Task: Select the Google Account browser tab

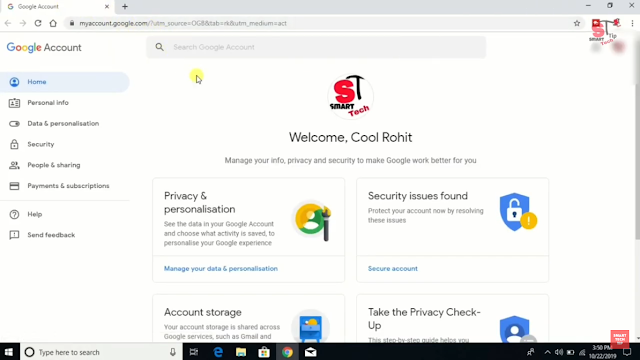Action: click(x=58, y=7)
